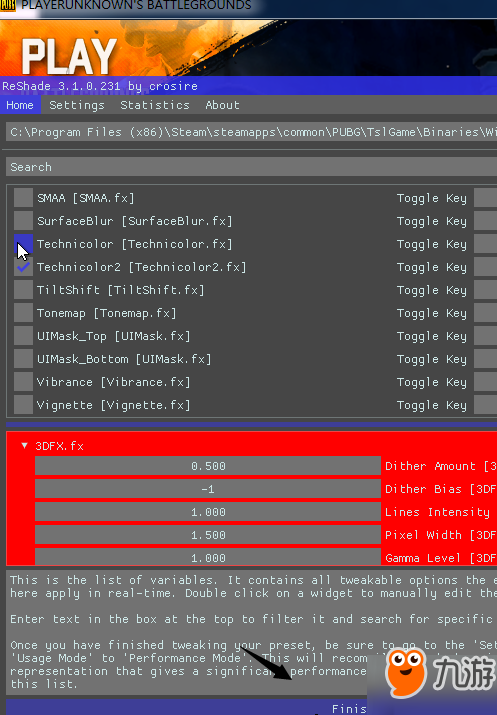Click the preset file path field
497x715 pixels.
[x=251, y=132]
